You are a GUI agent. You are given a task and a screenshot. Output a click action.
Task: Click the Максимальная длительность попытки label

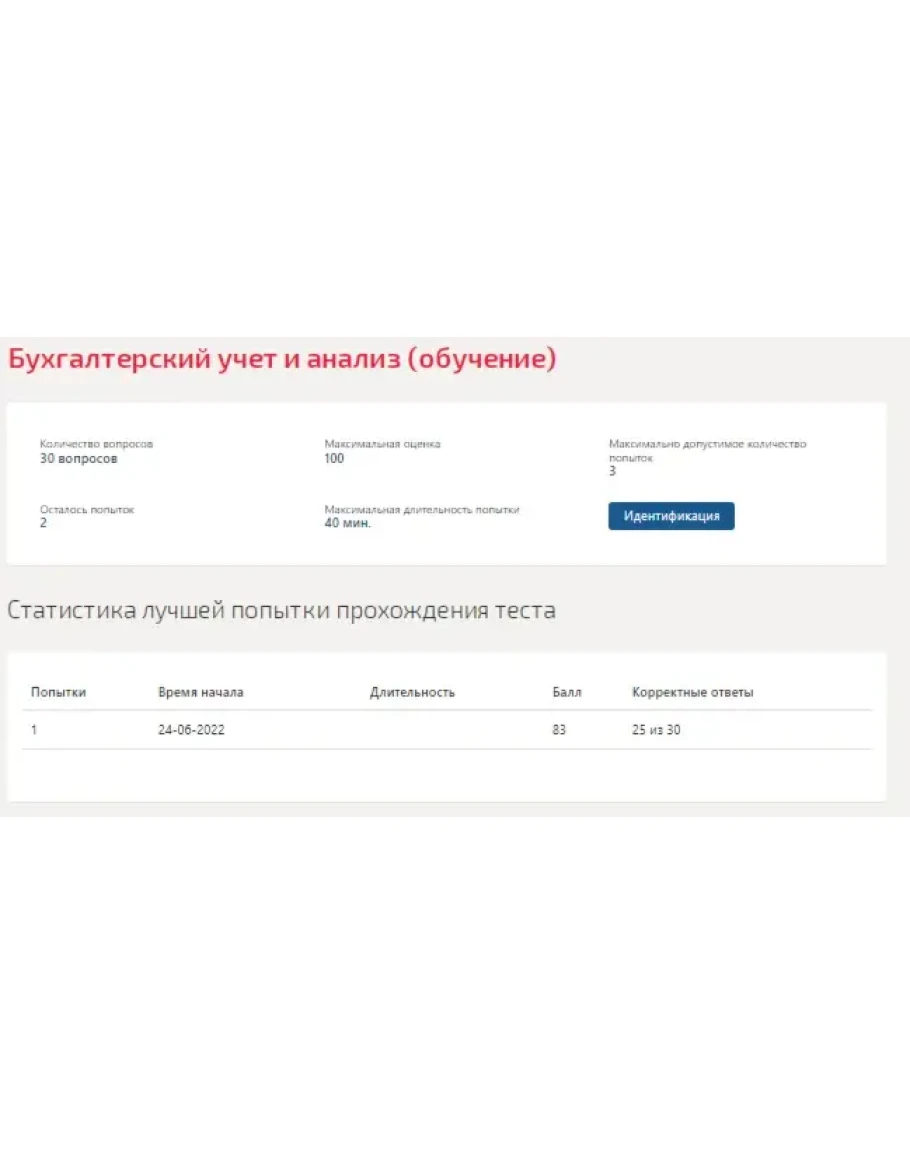pos(421,509)
